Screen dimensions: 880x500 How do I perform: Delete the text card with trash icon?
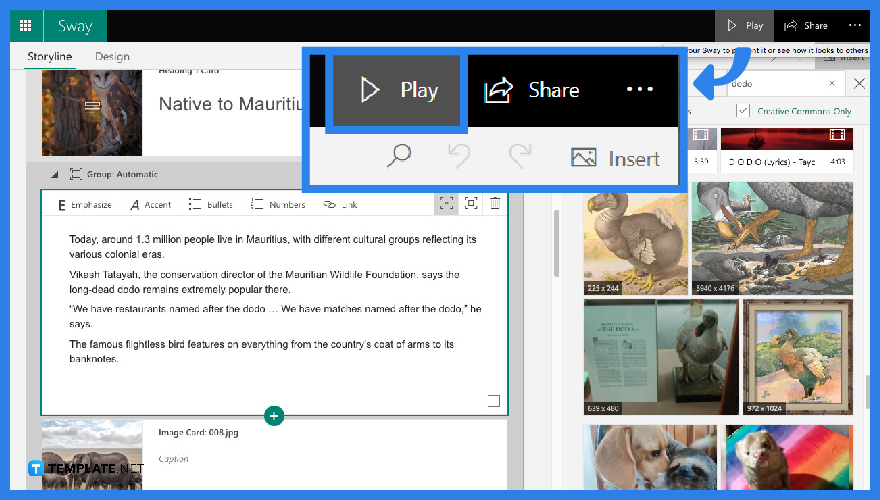495,203
